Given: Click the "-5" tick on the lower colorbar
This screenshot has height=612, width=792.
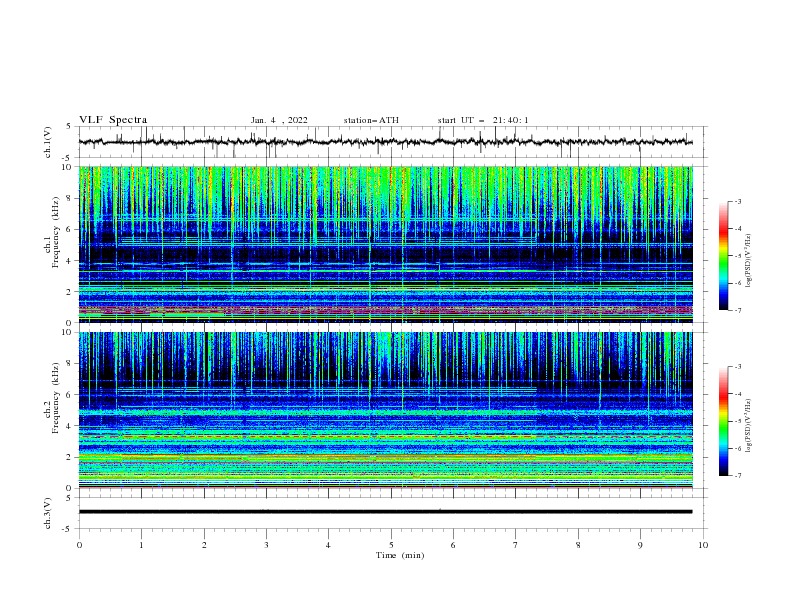Looking at the screenshot, I should pyautogui.click(x=737, y=421).
